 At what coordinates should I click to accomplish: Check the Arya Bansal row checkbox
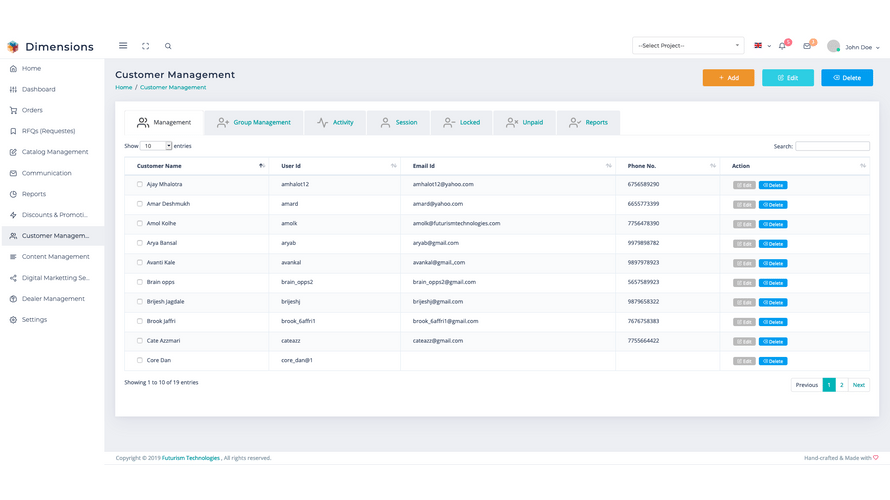tap(140, 243)
